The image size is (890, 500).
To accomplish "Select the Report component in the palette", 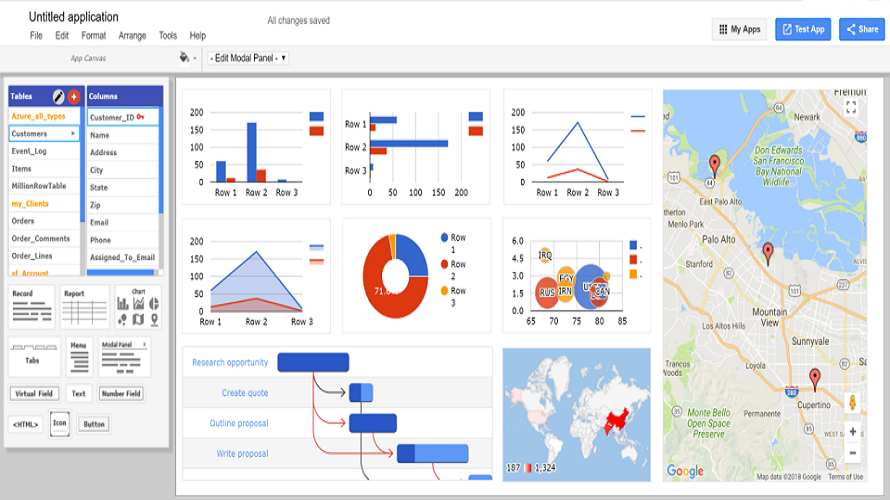I will [x=85, y=307].
